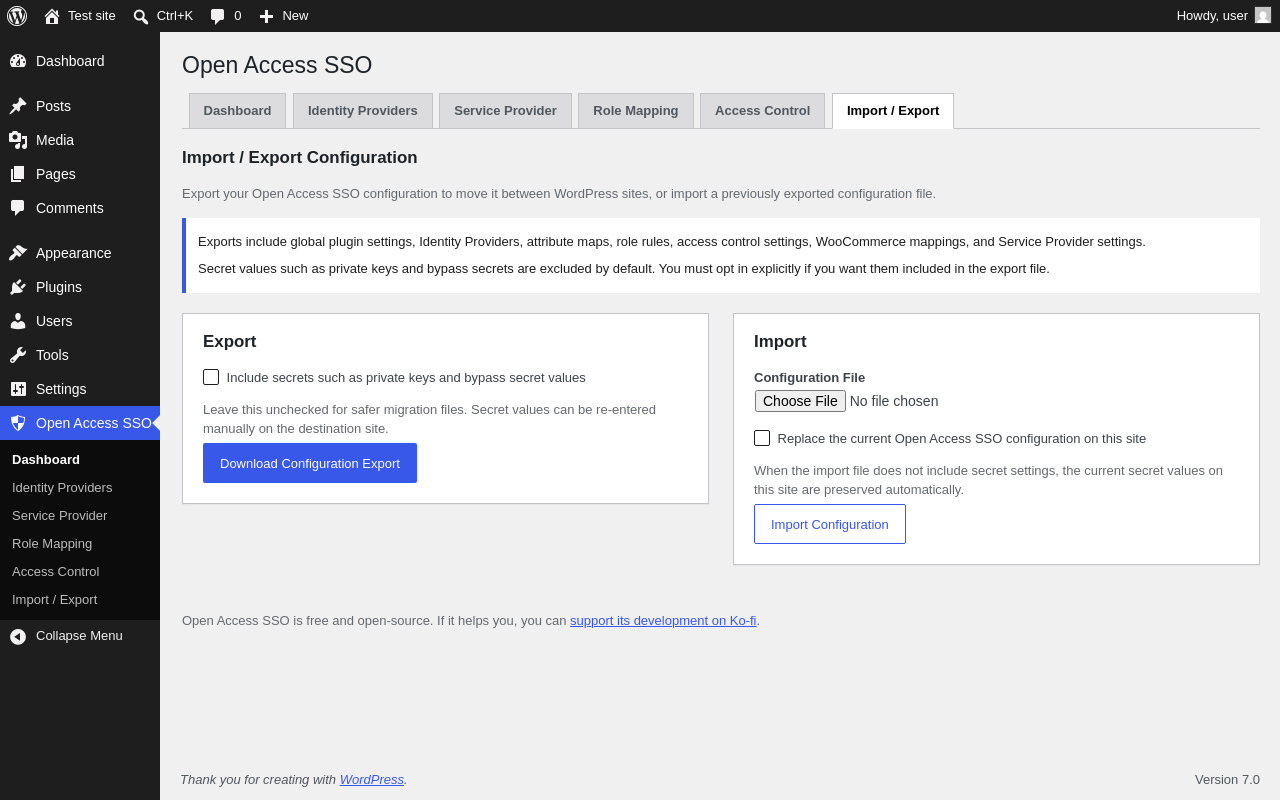Open Dashboard under Open Access SSO submenu
The height and width of the screenshot is (800, 1280).
click(x=46, y=460)
